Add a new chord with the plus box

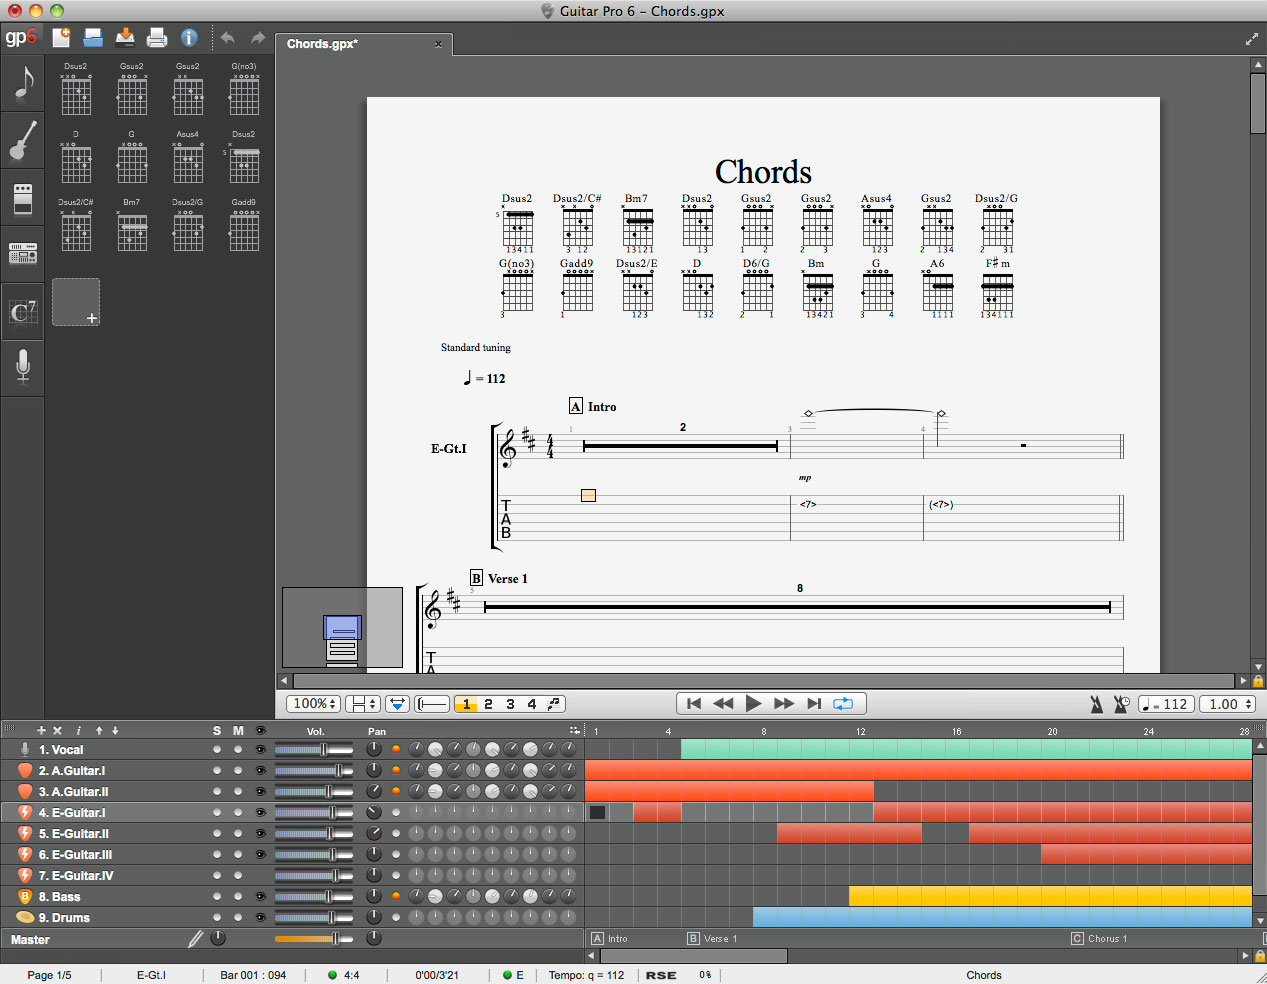click(76, 302)
